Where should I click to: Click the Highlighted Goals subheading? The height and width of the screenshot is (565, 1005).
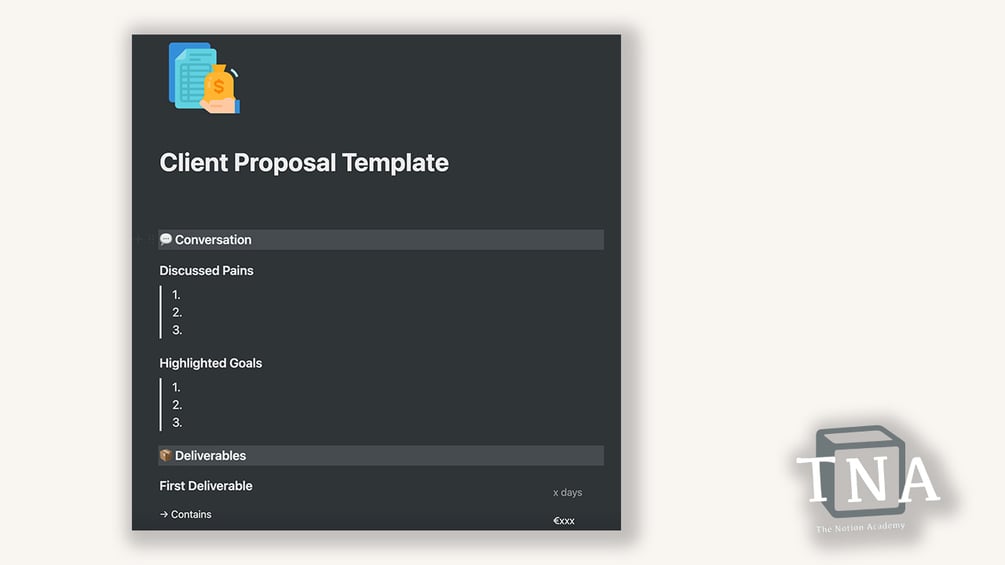pos(211,363)
